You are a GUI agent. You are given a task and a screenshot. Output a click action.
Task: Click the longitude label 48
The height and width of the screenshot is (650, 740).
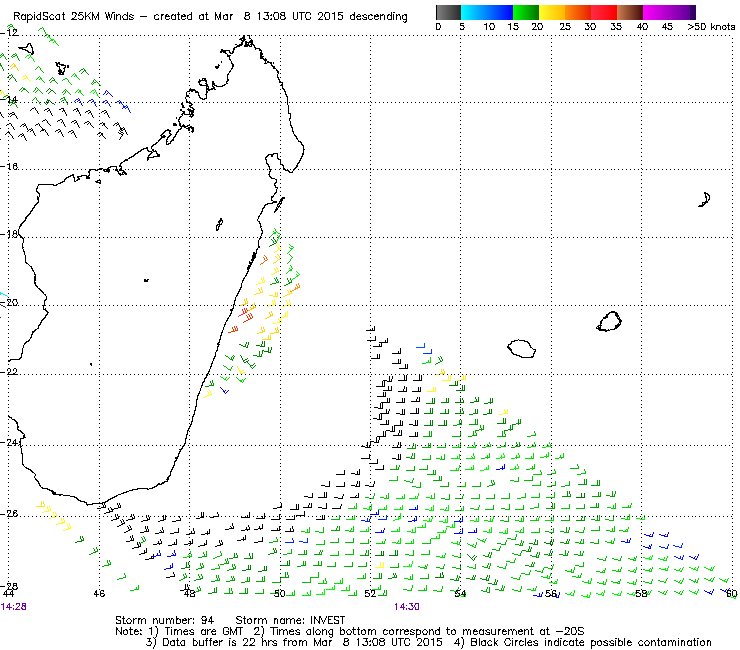point(189,594)
